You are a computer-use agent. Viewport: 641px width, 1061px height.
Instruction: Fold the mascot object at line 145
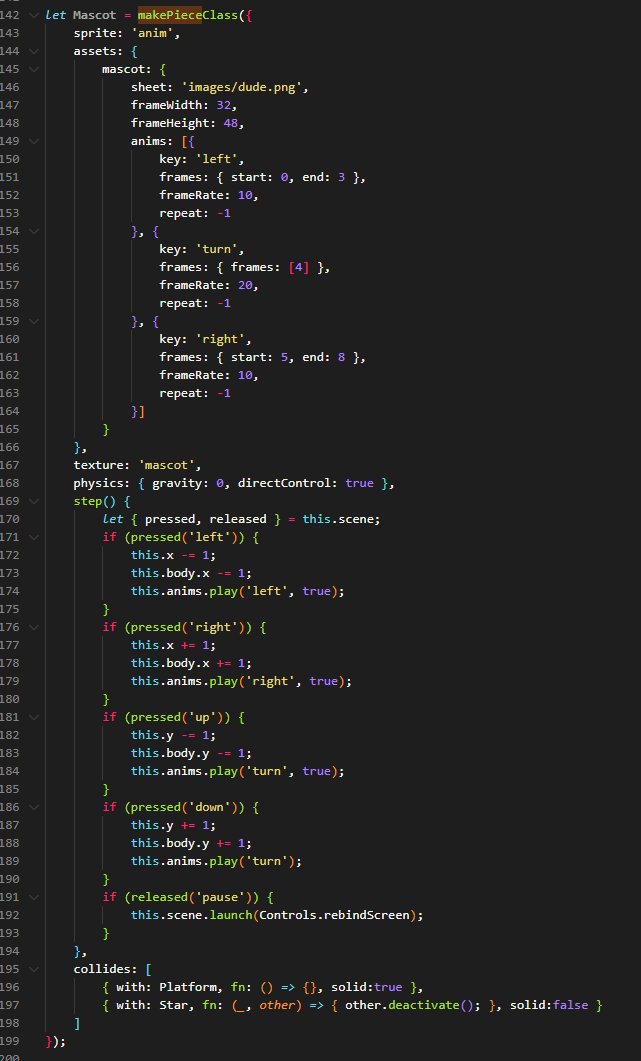click(x=35, y=70)
